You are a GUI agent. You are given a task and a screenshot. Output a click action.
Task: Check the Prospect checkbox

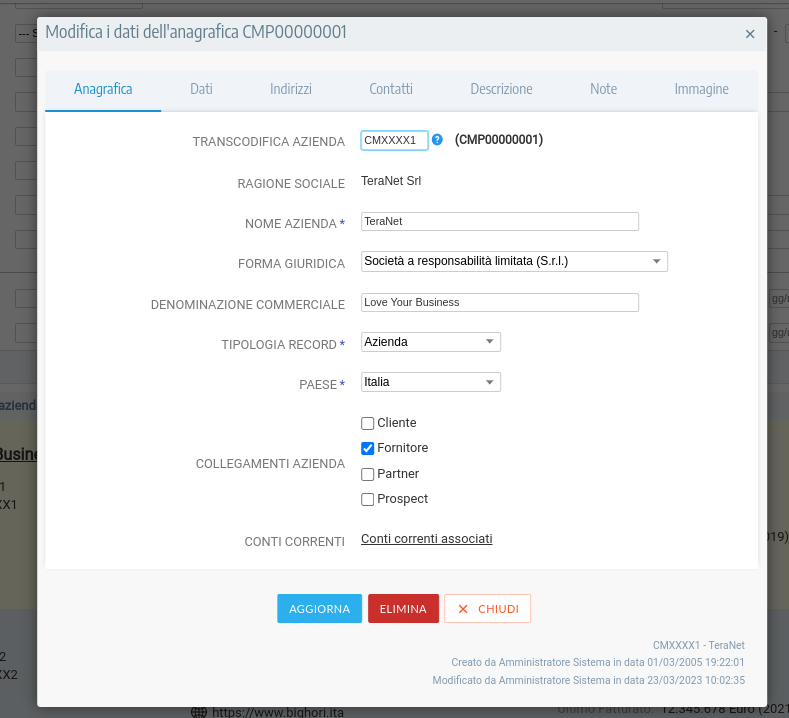(368, 499)
